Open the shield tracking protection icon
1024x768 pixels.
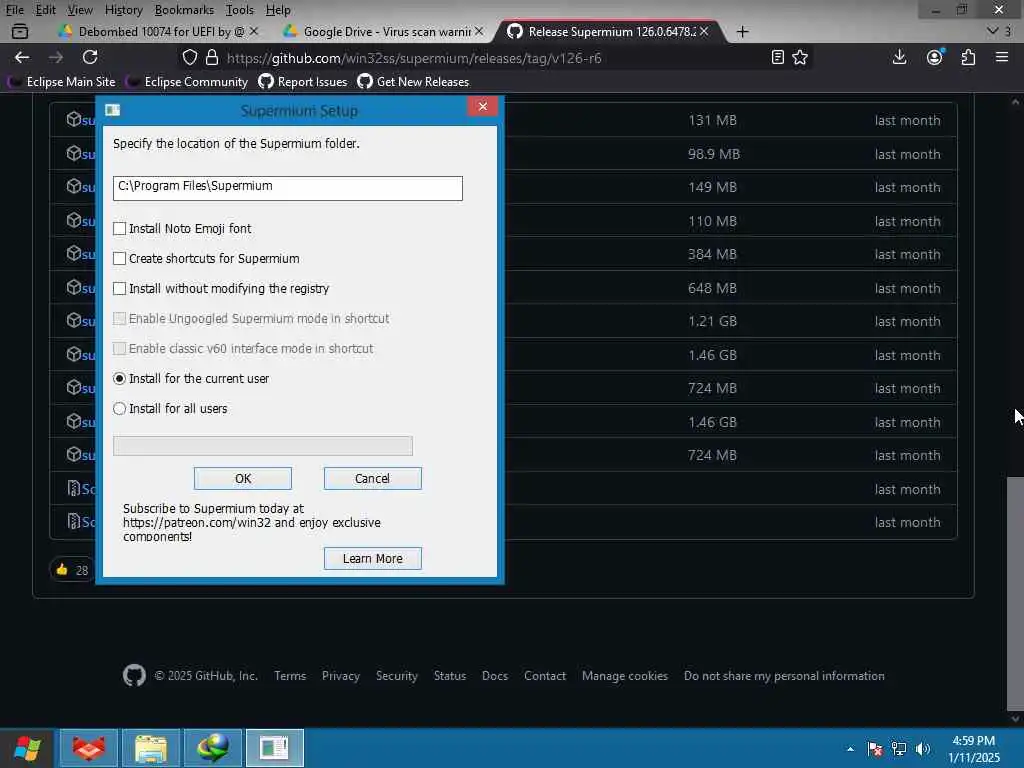pos(189,57)
